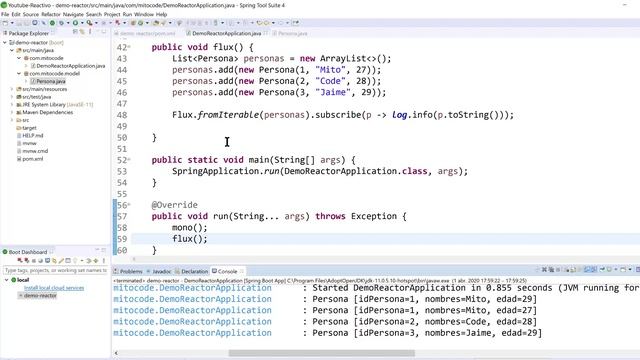
Task: Click the pencil edit icon in Boot Dashboard
Action: [61, 260]
